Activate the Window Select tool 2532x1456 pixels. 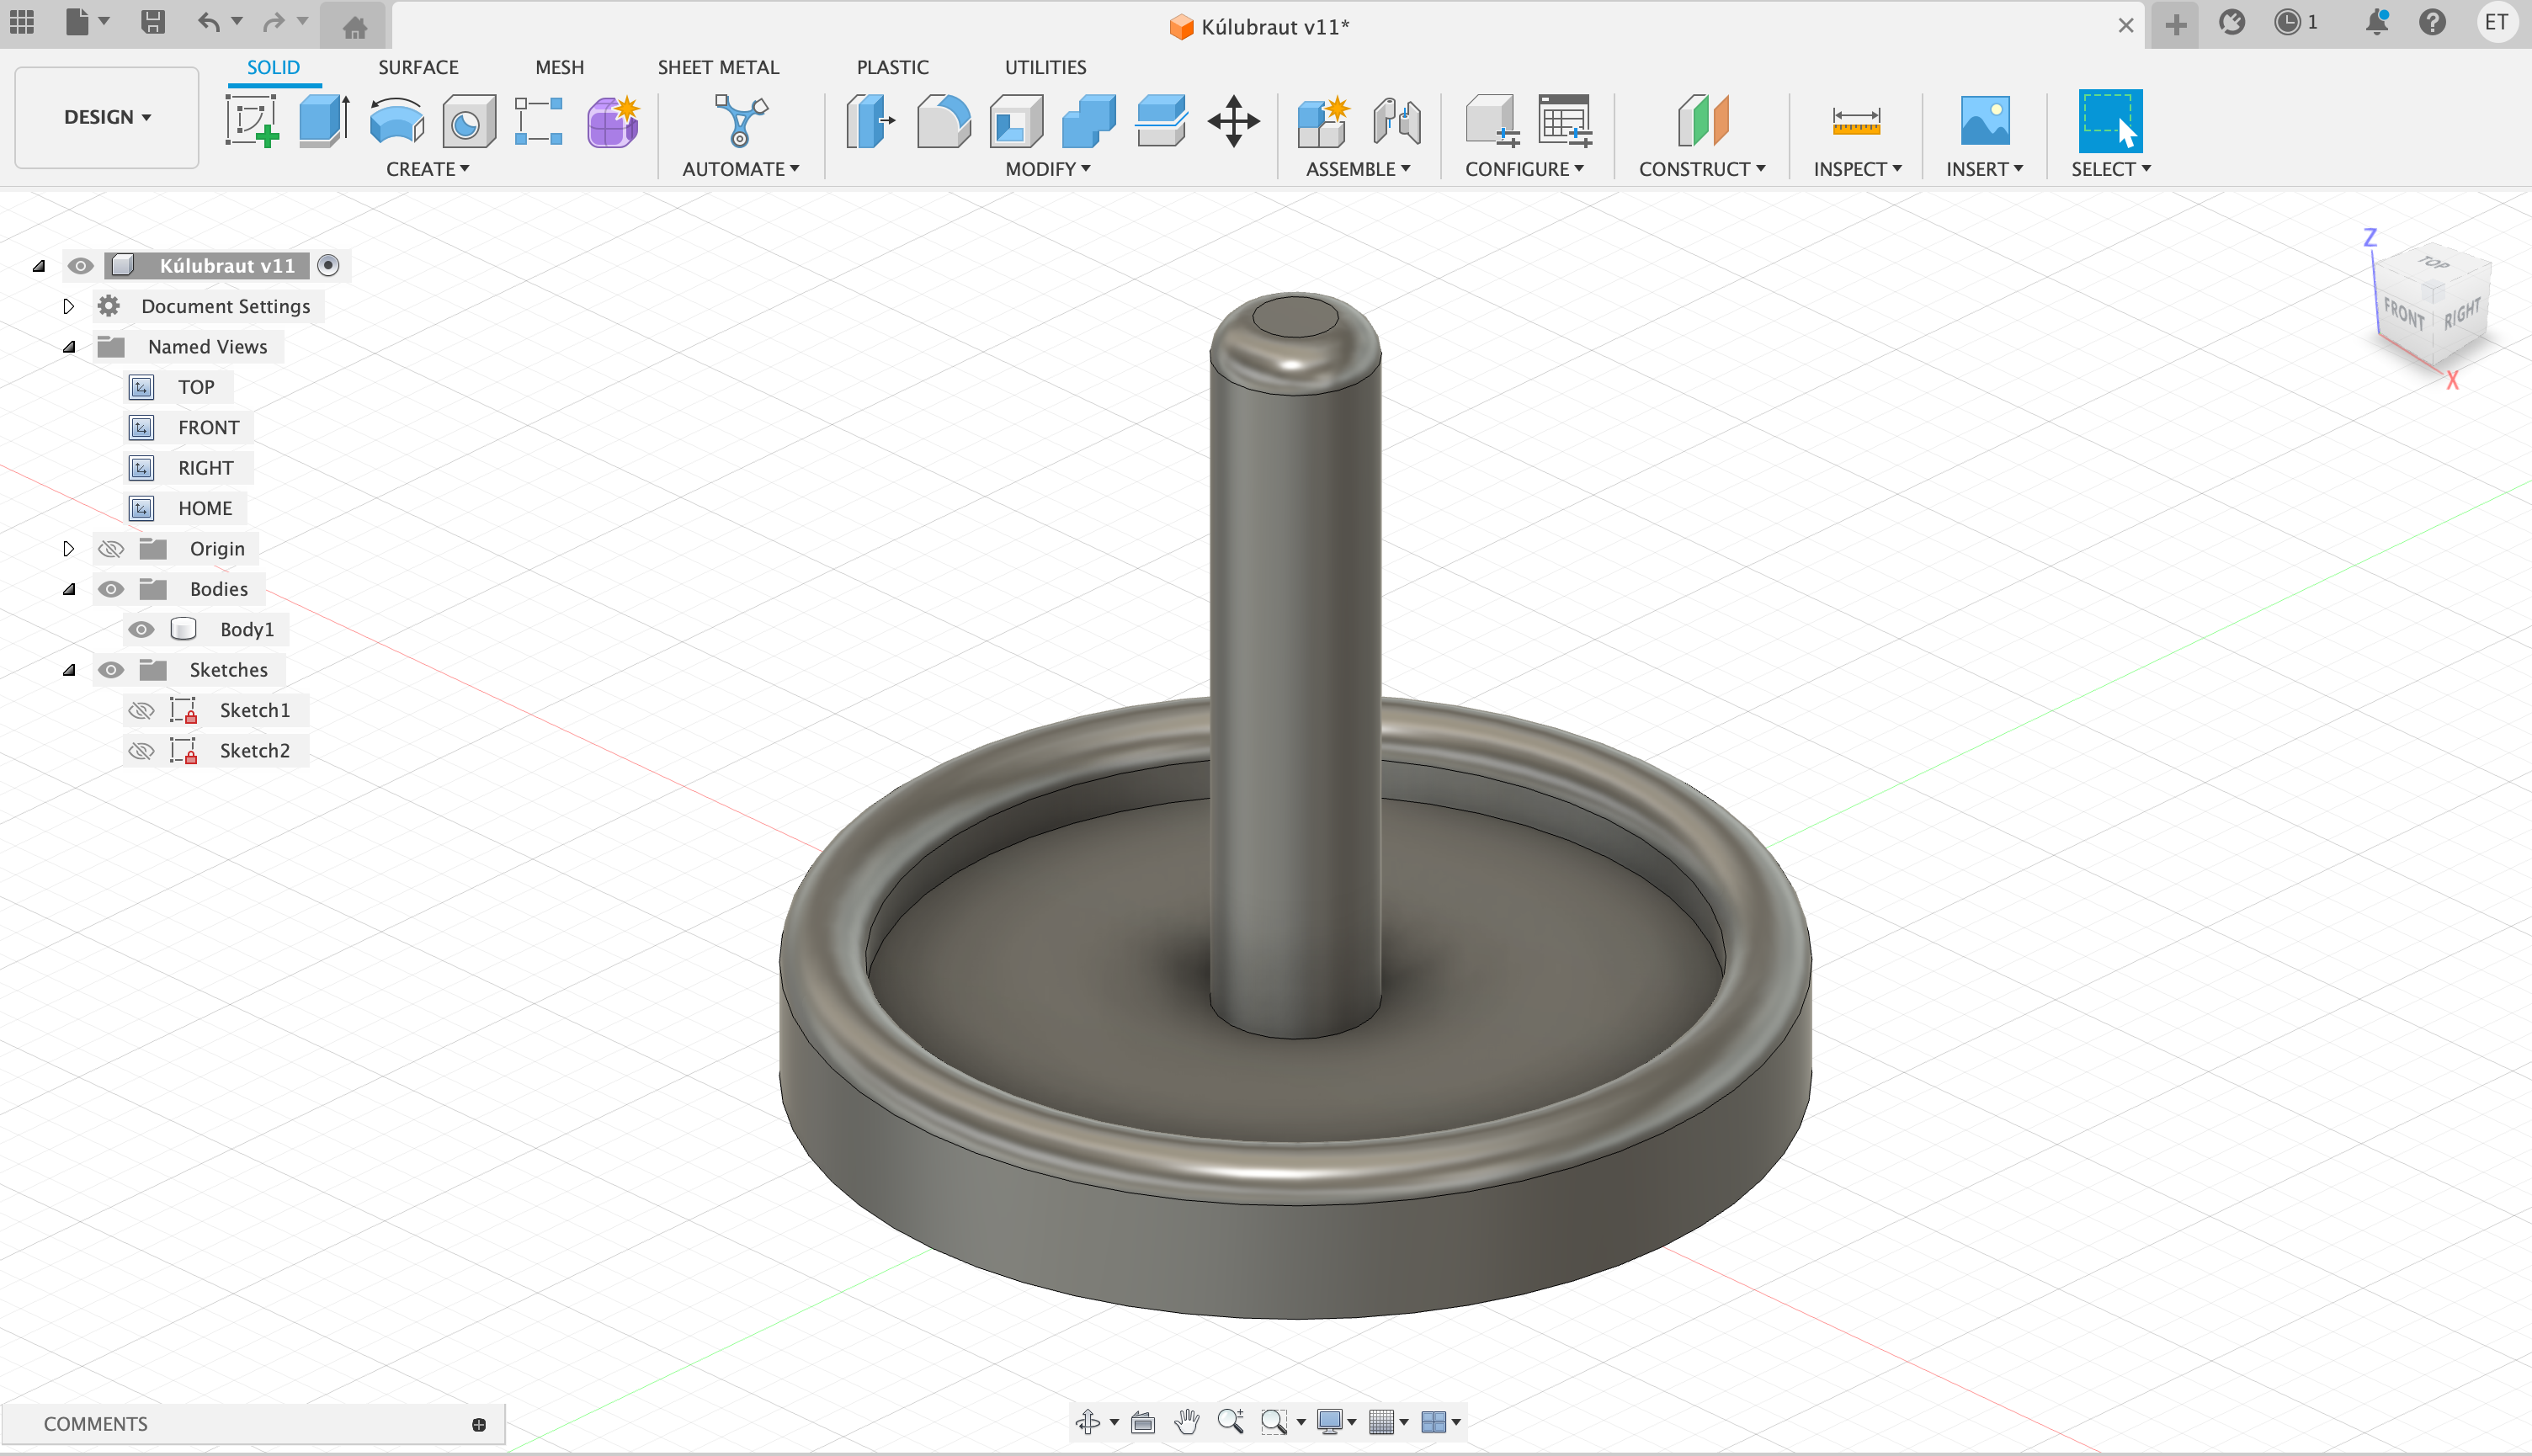click(2110, 121)
